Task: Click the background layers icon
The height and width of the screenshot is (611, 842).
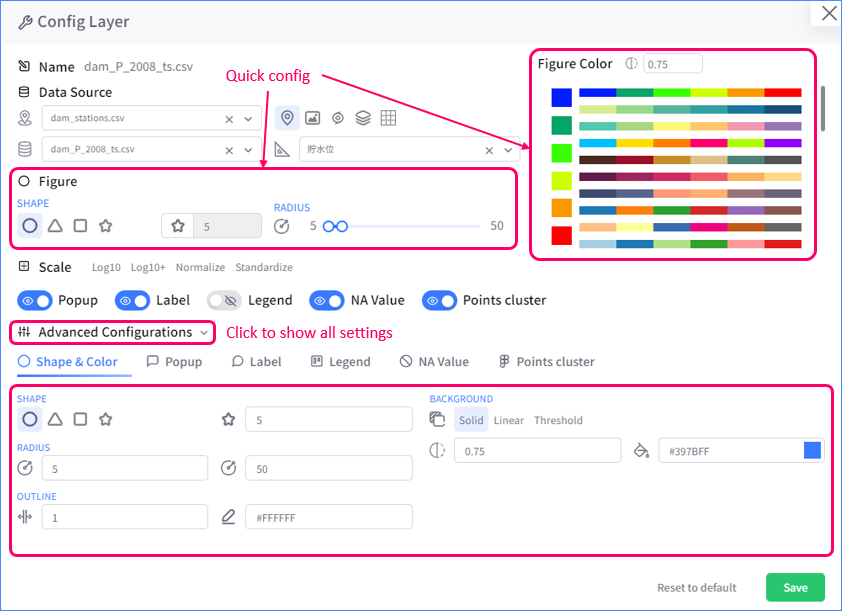Action: [437, 419]
